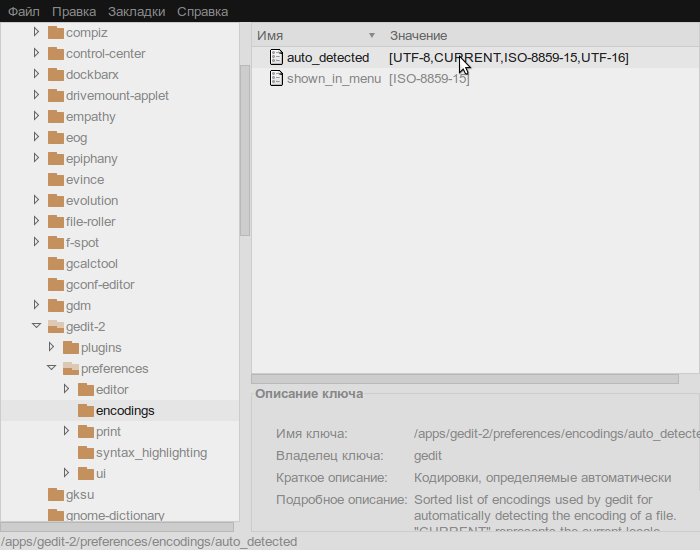Select the shown_in_menu key name
The image size is (700, 550).
click(x=334, y=79)
